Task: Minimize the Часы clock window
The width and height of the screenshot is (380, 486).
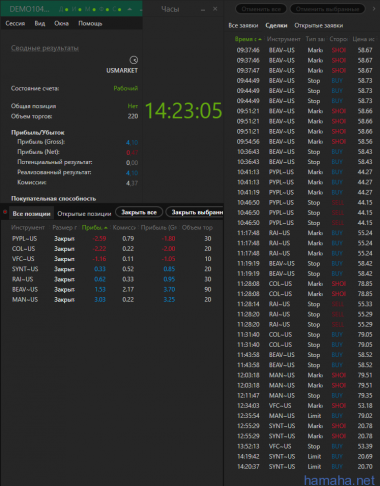Action: [203, 10]
